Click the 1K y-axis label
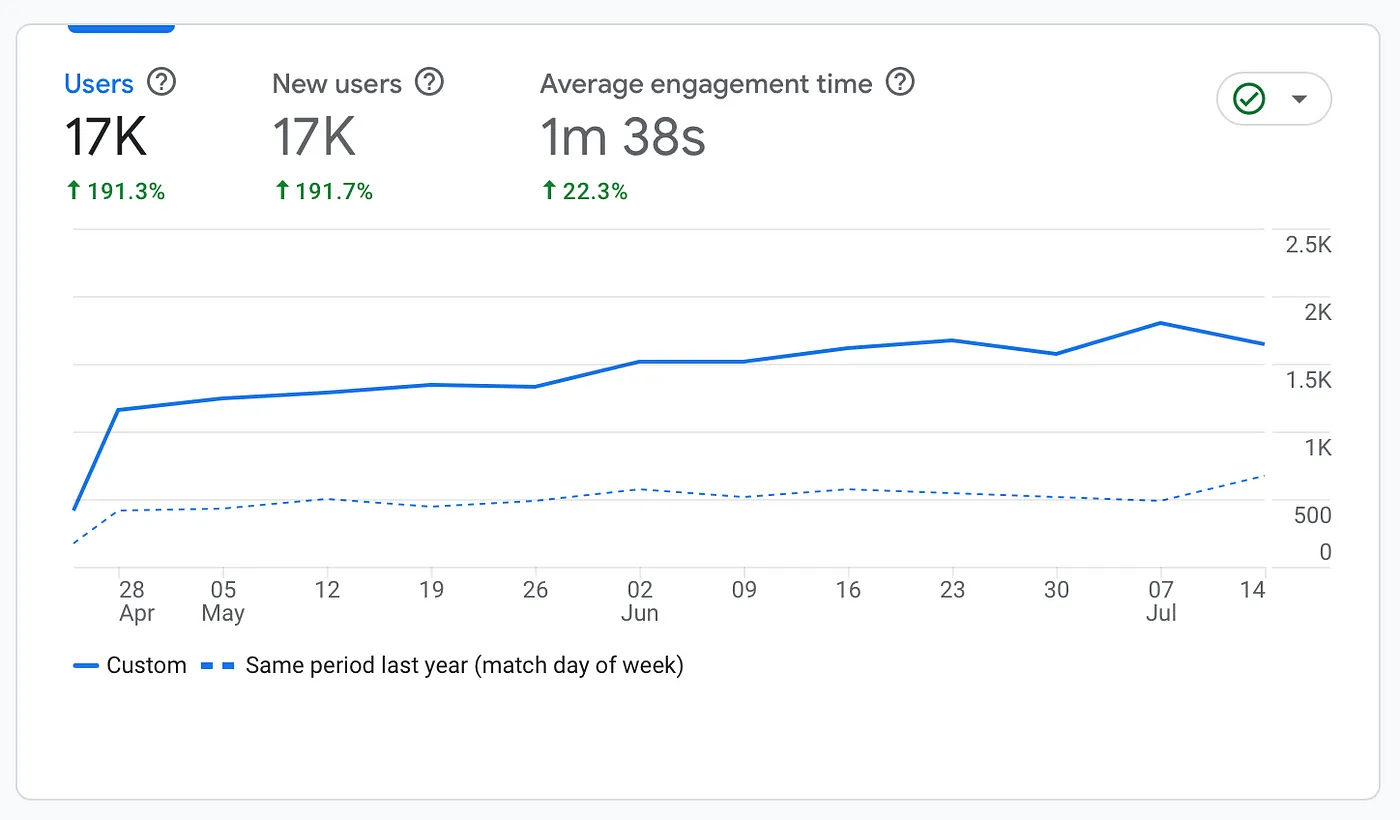Screen dimensions: 1400x820 point(1318,448)
